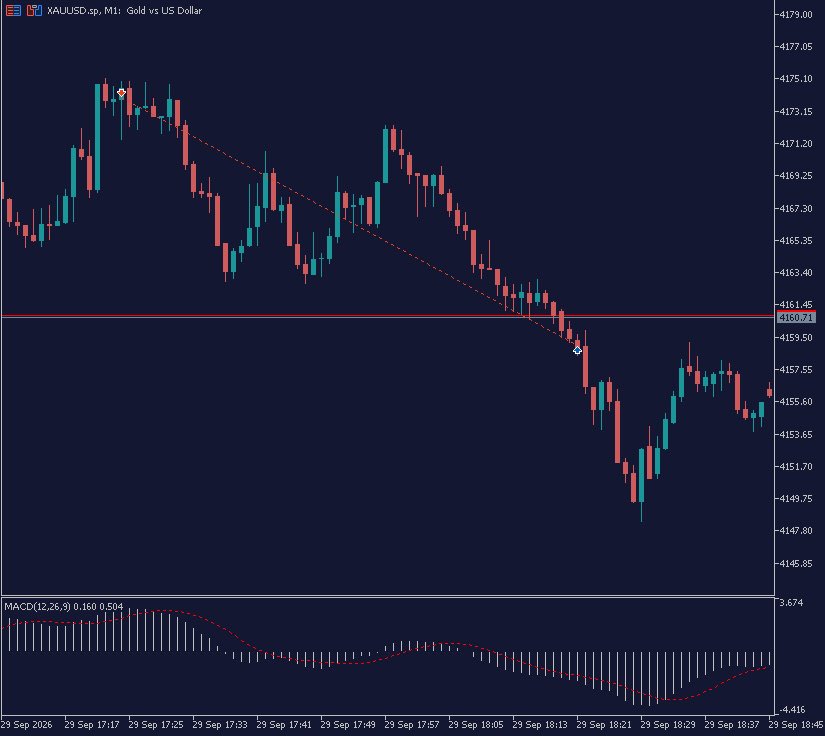Viewport: 825px width, 736px height.
Task: Click the dashed trade line connecting entry and exit
Action: (347, 221)
